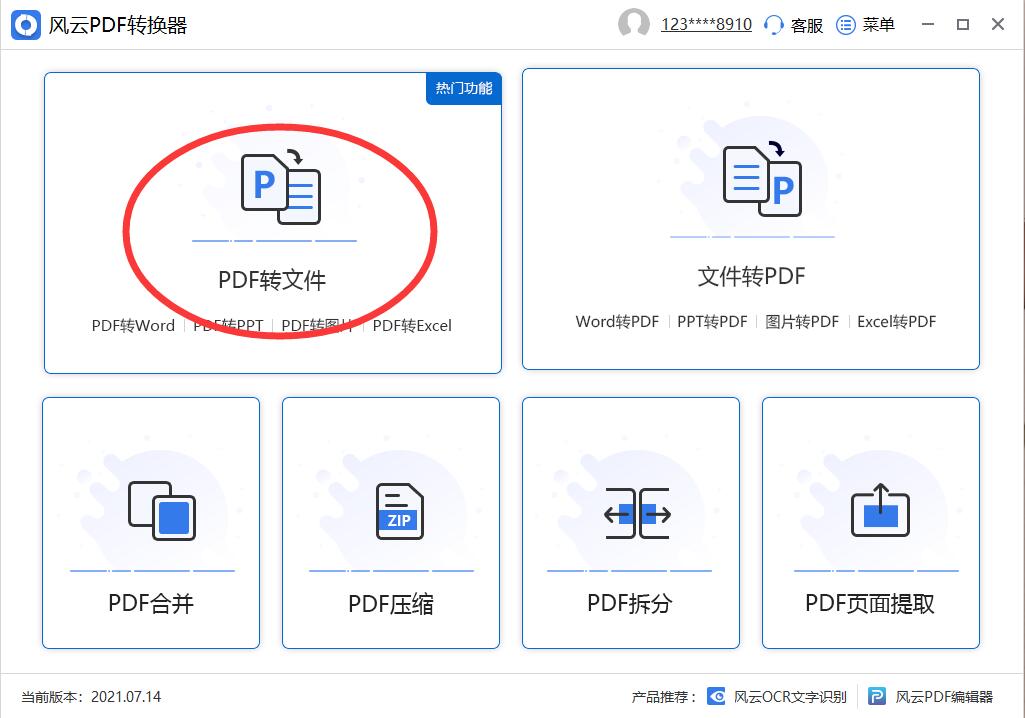Screen dimensions: 1025x718
Task: Minimize the converter window
Action: pyautogui.click(x=928, y=24)
